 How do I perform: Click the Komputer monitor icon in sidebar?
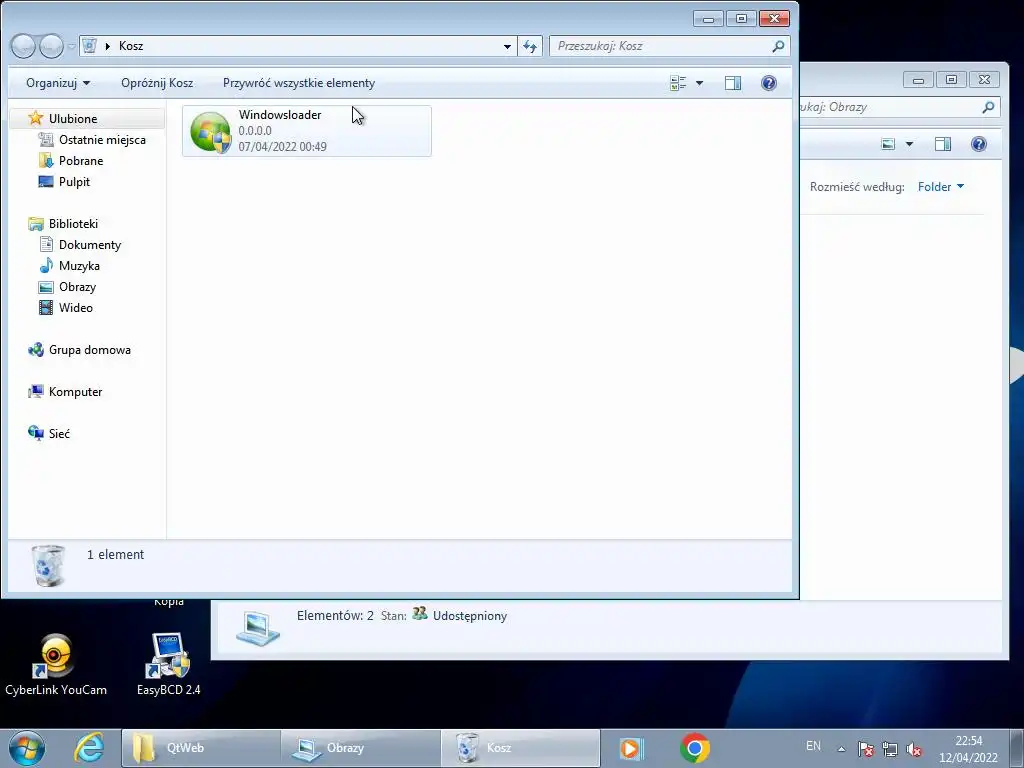coord(35,391)
